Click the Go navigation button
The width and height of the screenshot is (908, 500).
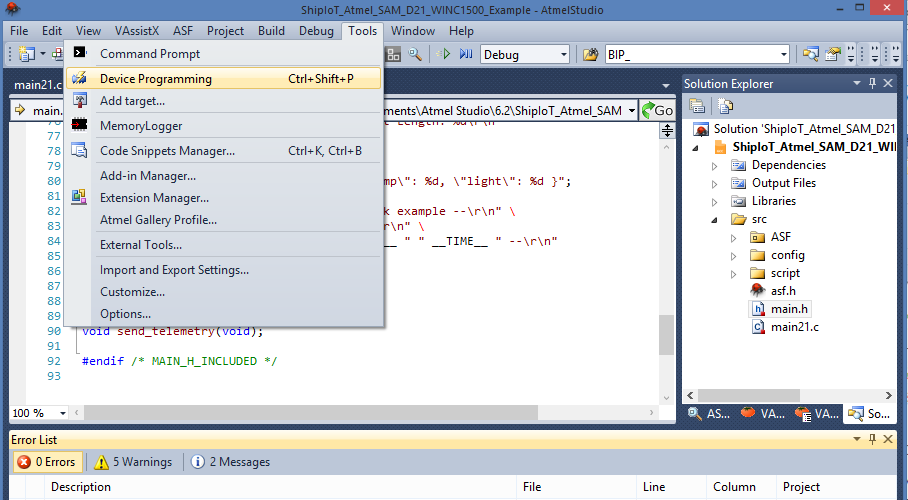[657, 110]
